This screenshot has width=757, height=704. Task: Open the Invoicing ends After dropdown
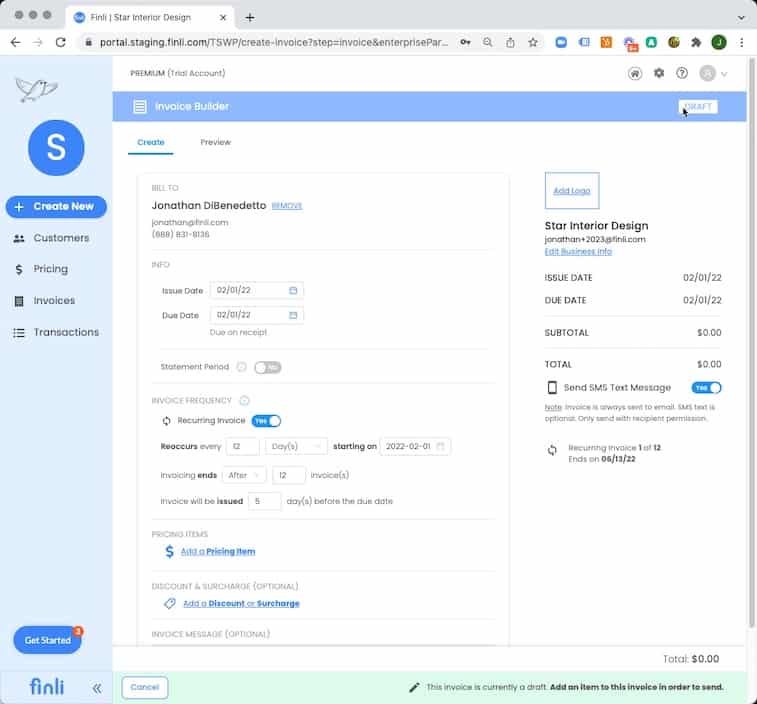(243, 475)
